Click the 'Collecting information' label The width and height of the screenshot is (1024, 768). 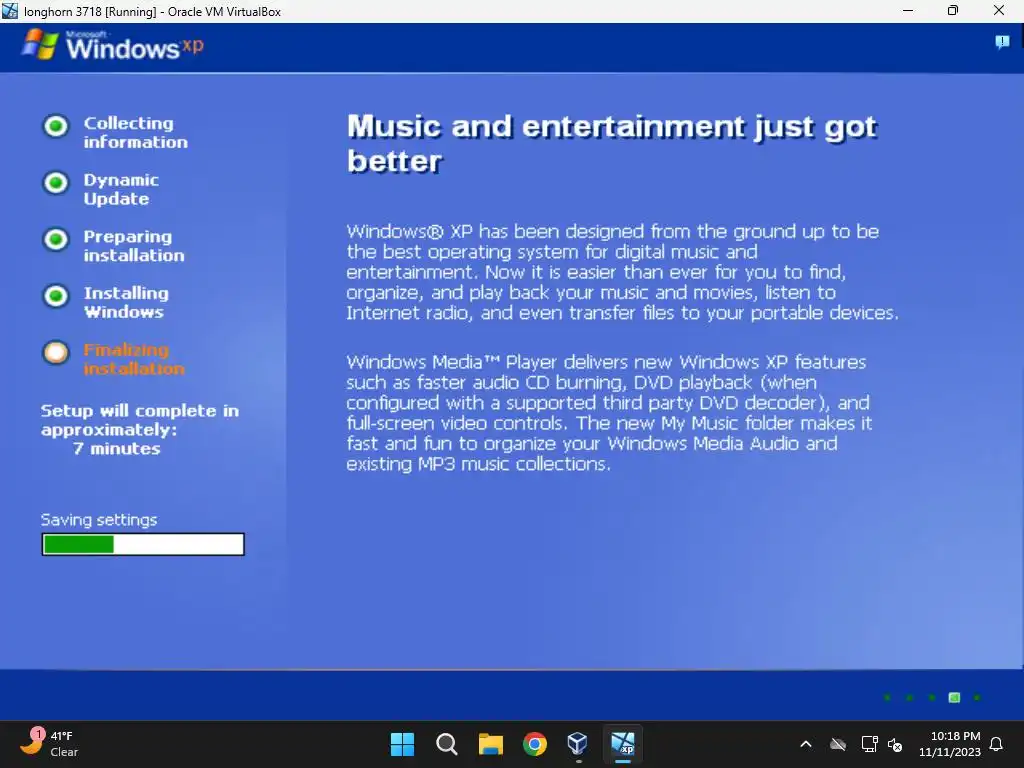click(x=135, y=133)
